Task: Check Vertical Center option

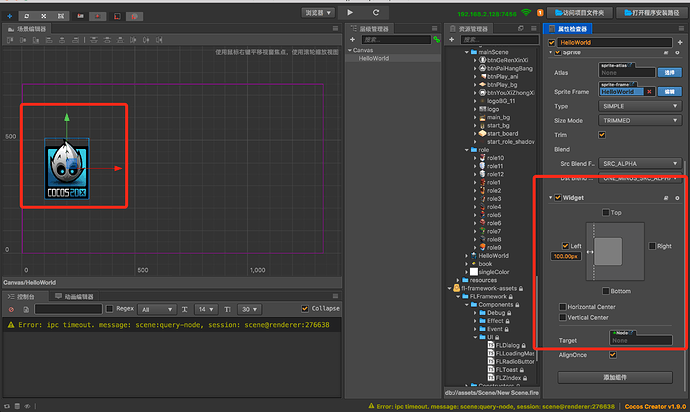Action: (x=562, y=317)
